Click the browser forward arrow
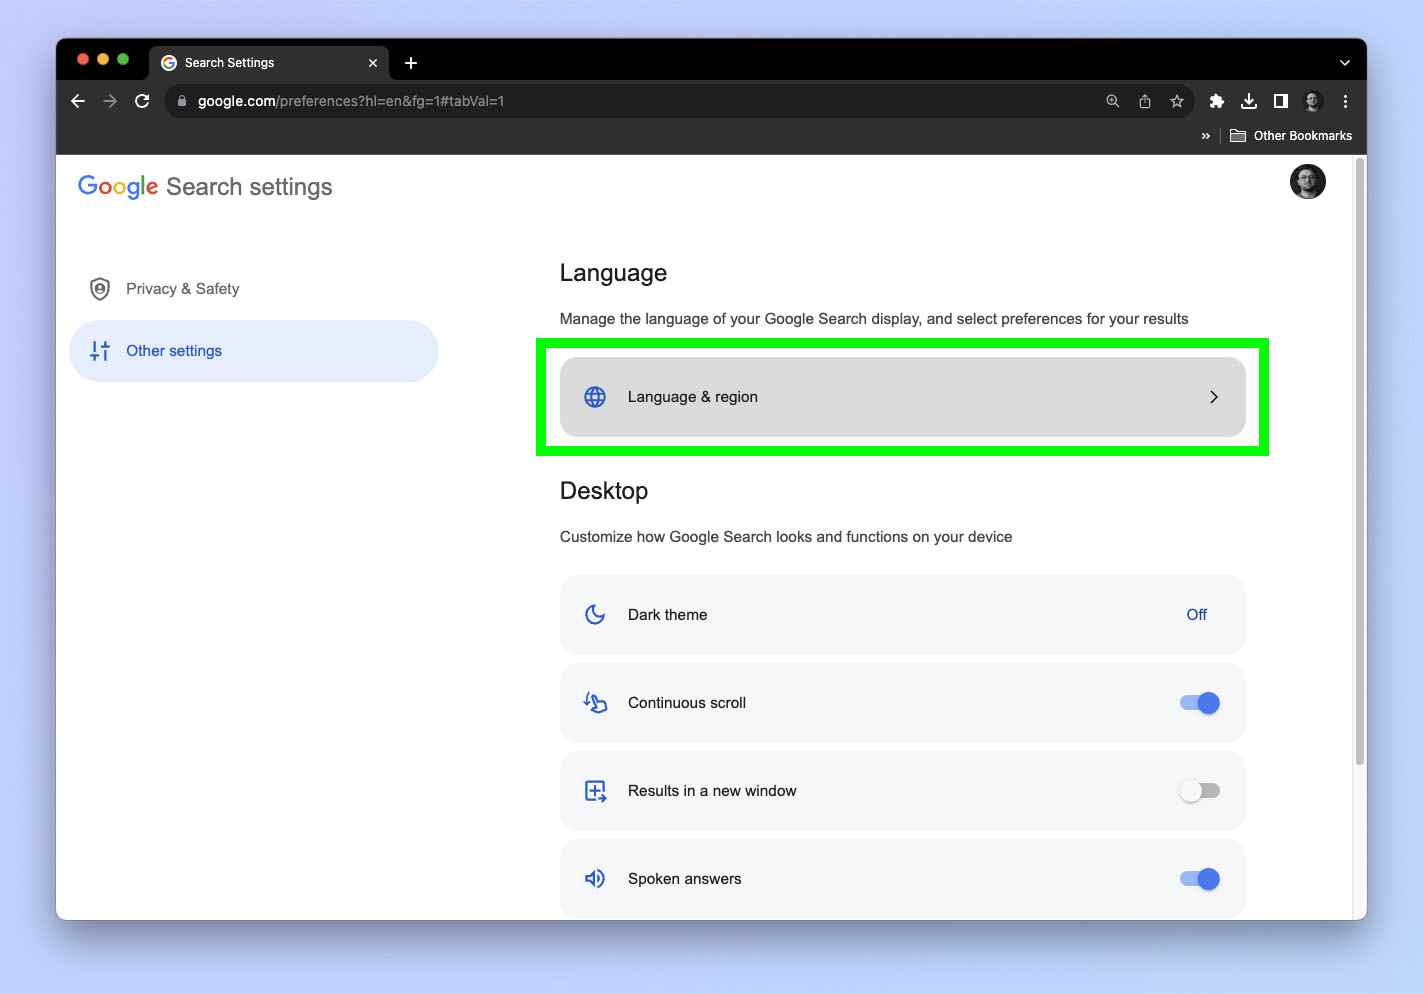Viewport: 1423px width, 994px height. click(x=110, y=101)
